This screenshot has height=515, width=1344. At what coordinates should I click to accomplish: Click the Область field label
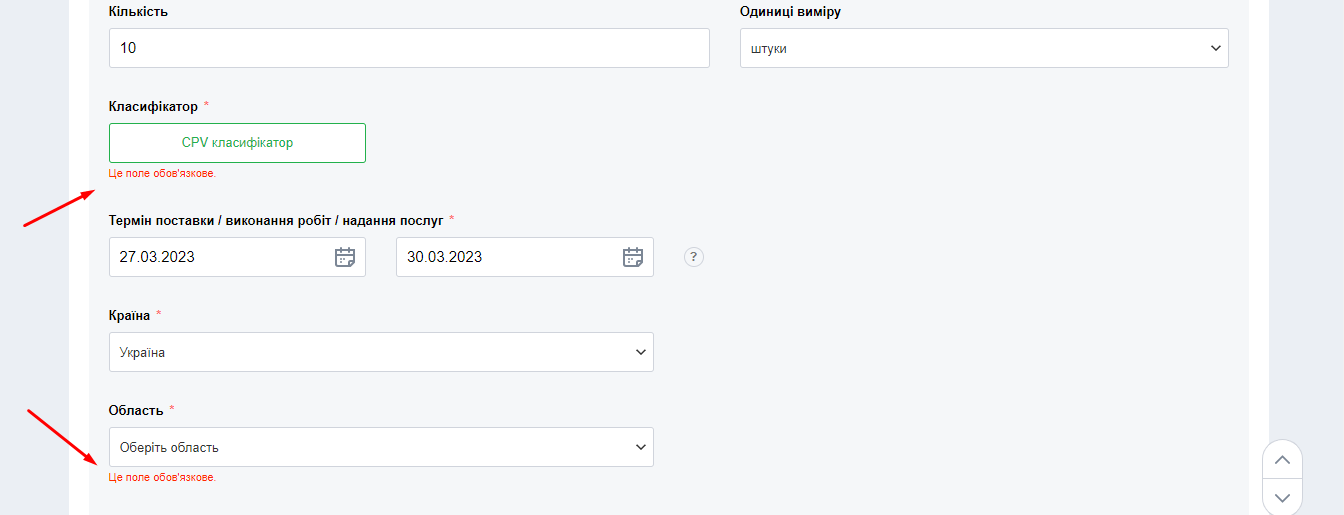(x=135, y=410)
